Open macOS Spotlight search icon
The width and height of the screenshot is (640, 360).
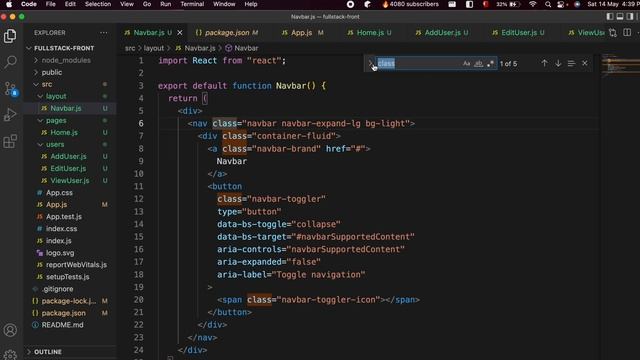coord(548,4)
